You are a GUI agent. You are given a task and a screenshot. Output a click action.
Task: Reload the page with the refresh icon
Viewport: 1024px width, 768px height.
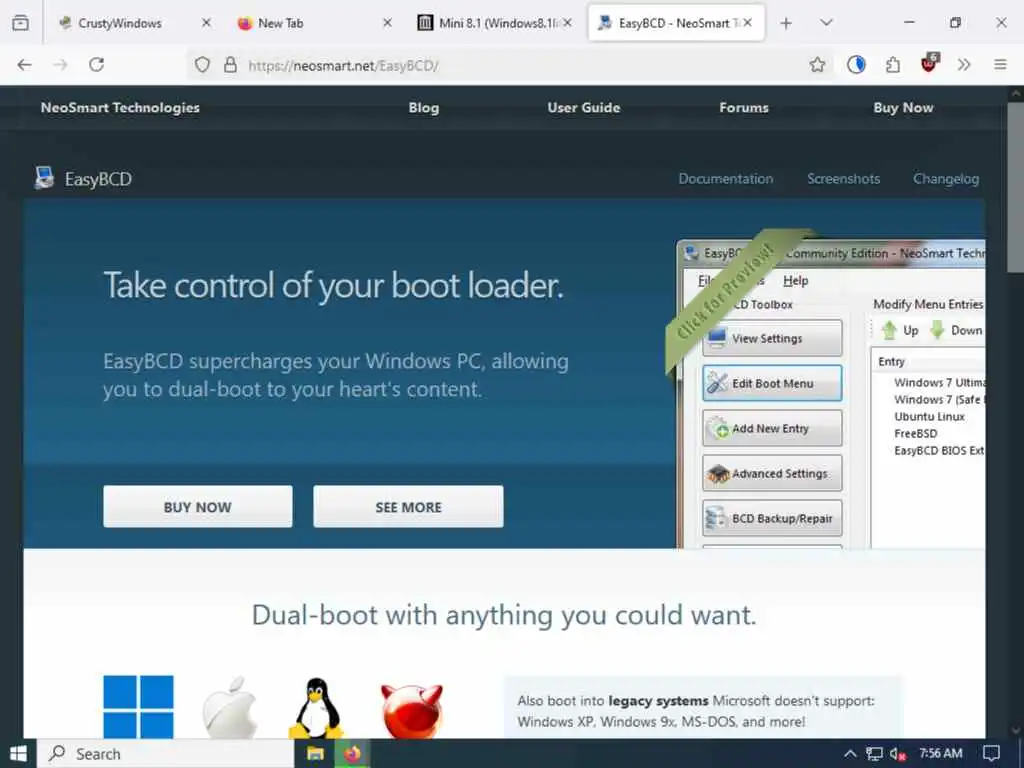click(x=97, y=65)
